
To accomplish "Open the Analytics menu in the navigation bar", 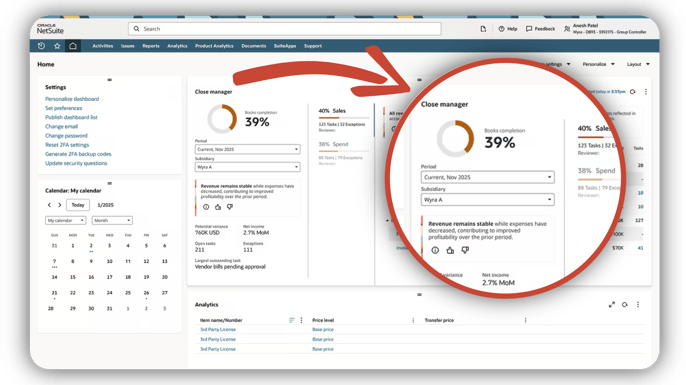I will tap(177, 46).
